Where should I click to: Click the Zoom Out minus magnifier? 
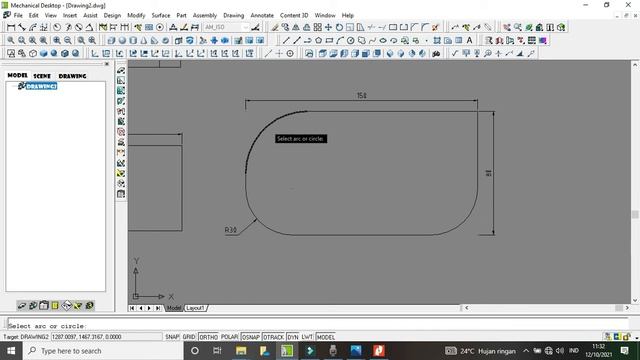(x=68, y=40)
